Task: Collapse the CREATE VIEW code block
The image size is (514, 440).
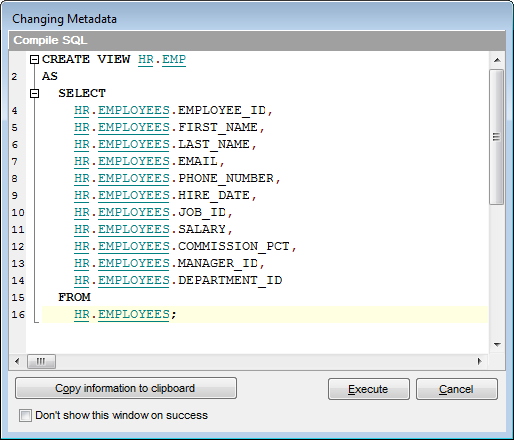Action: click(x=34, y=60)
